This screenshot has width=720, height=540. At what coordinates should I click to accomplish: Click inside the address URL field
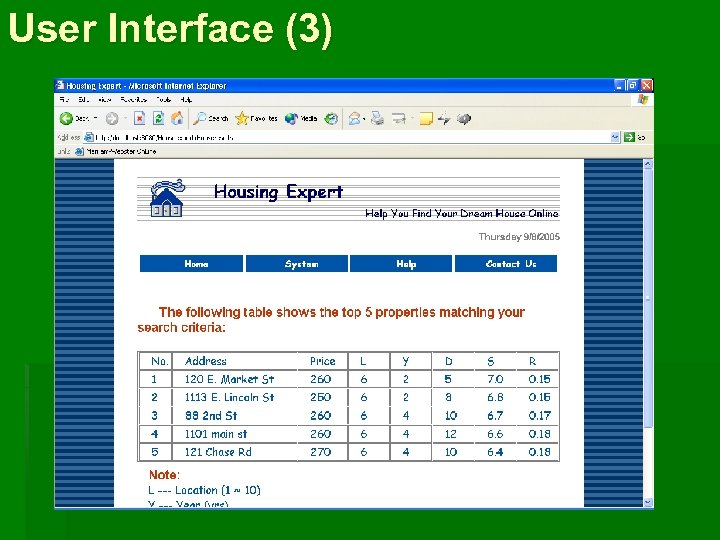(351, 137)
